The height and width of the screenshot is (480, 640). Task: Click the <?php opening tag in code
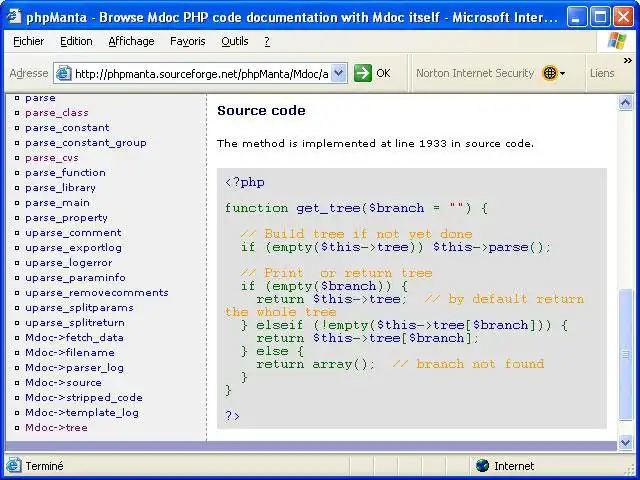point(244,182)
